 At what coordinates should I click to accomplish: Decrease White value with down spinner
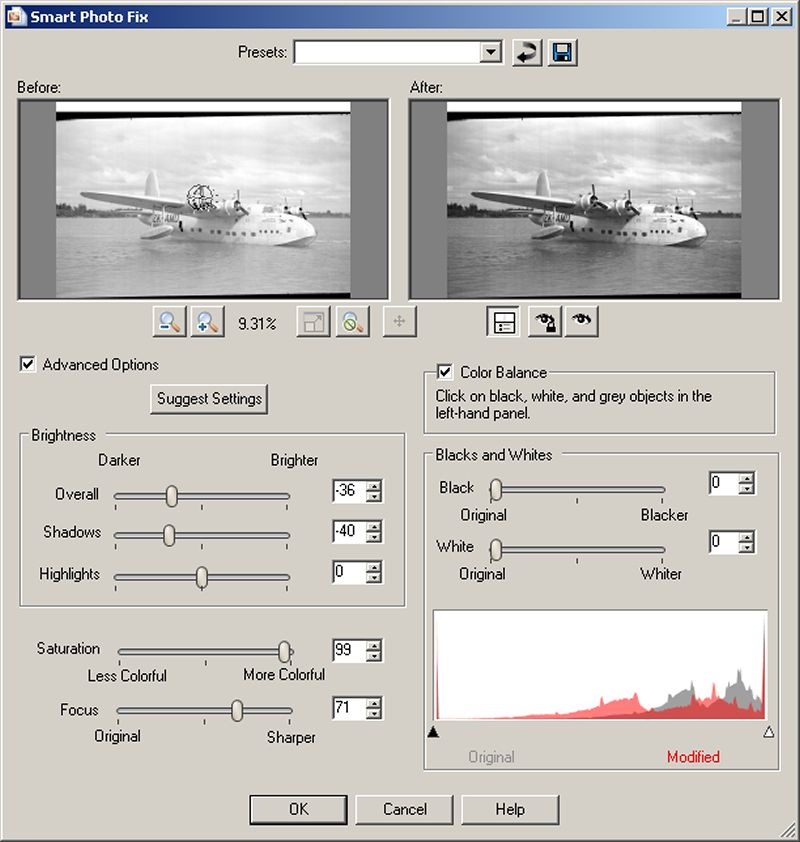point(746,547)
